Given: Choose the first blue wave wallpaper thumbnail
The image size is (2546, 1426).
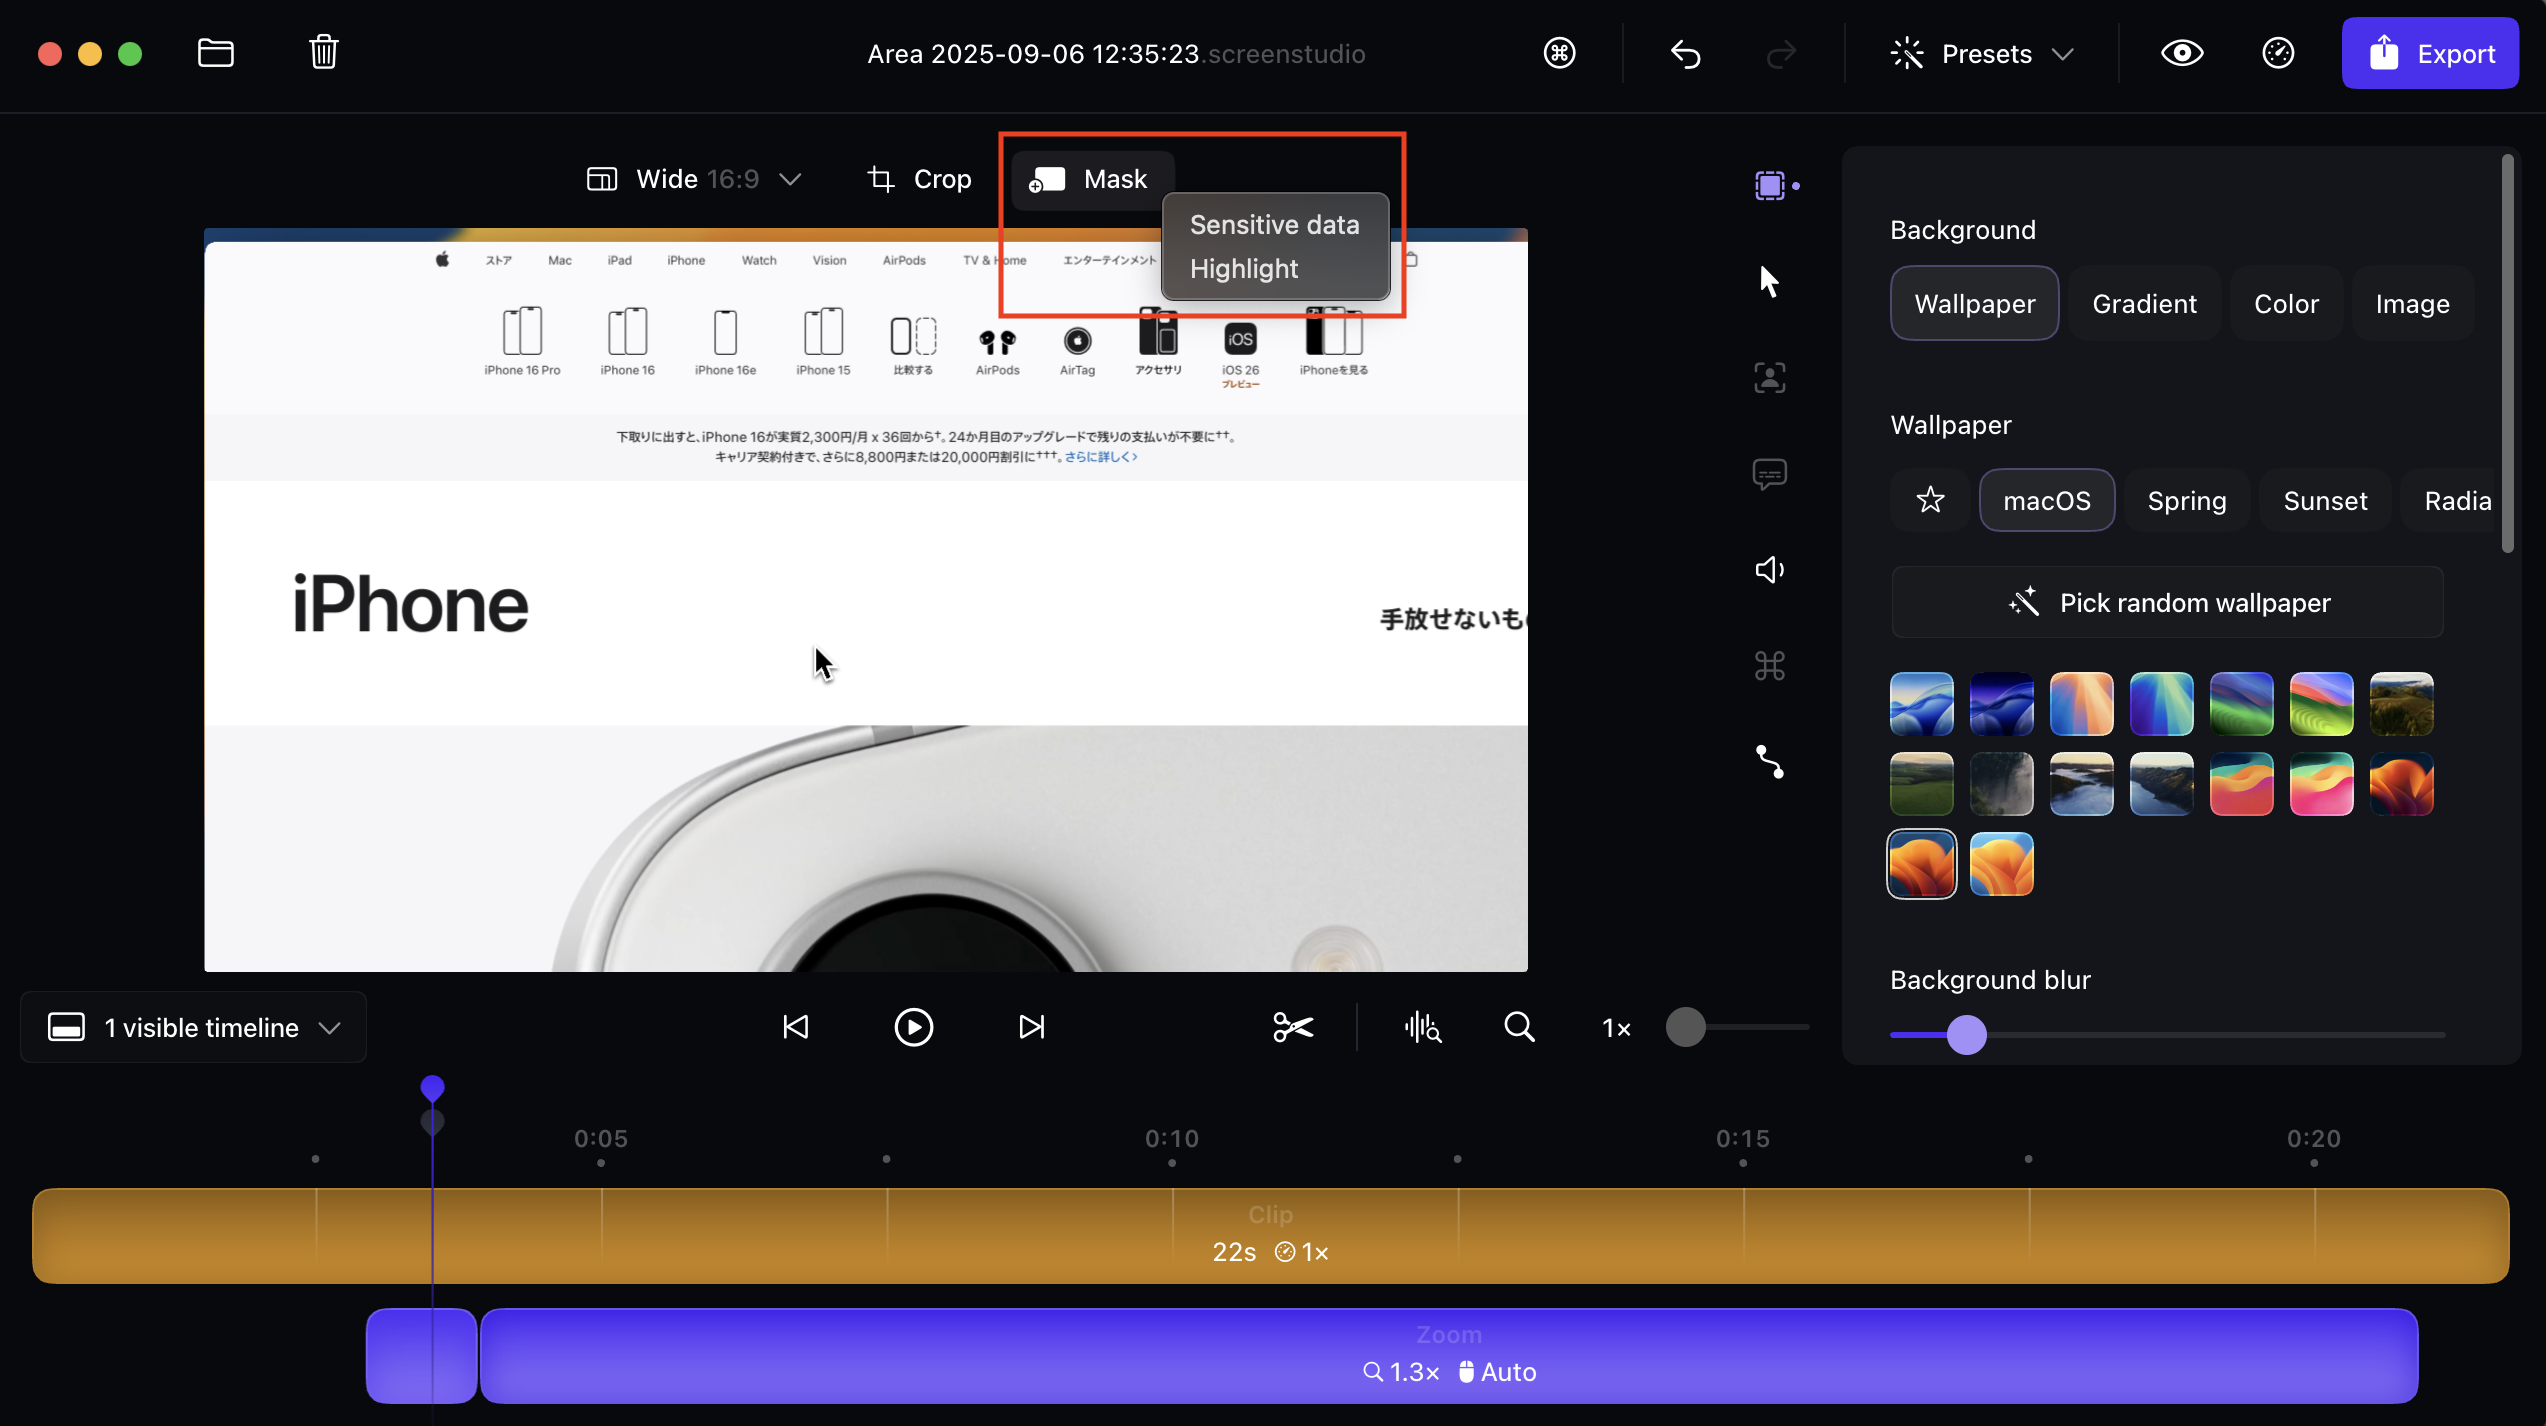Looking at the screenshot, I should click(x=1921, y=704).
